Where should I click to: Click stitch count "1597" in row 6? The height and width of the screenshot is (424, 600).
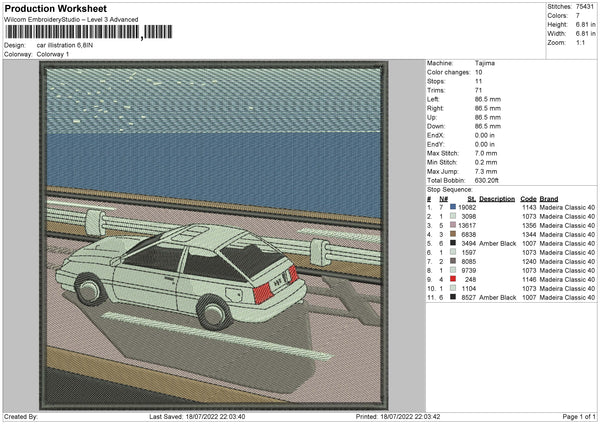pyautogui.click(x=469, y=252)
